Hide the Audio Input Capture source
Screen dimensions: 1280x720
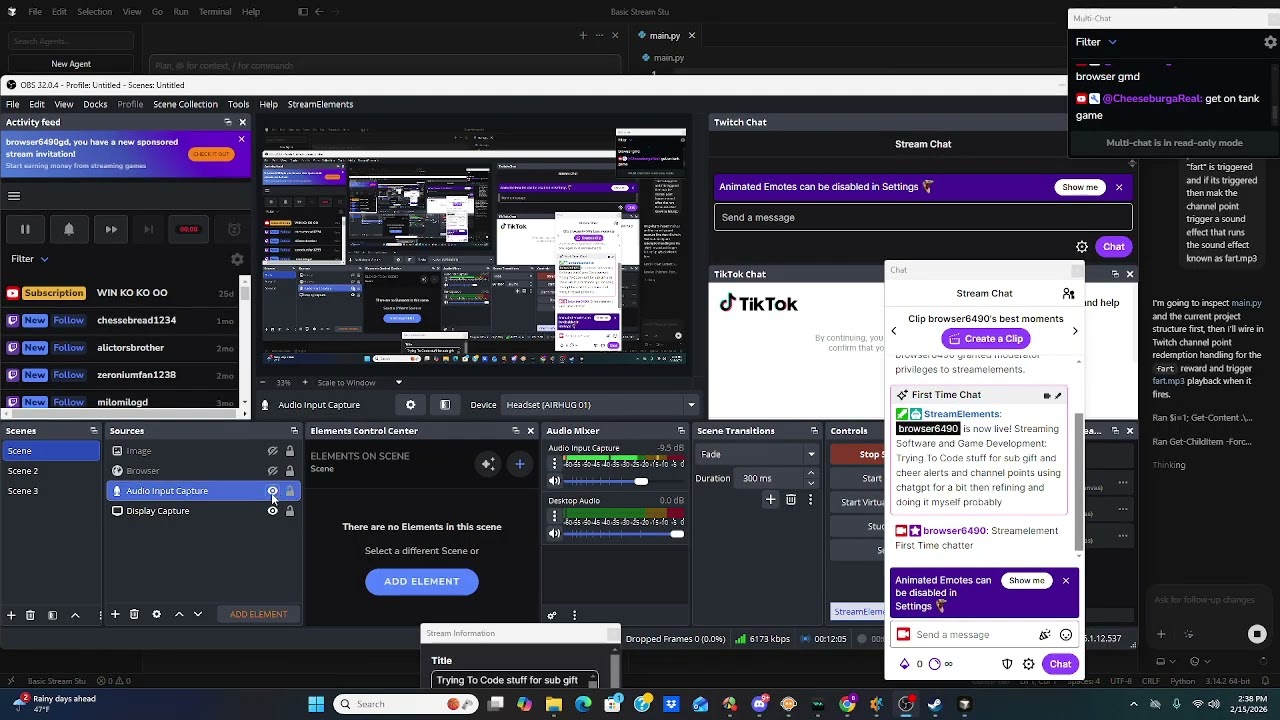pyautogui.click(x=272, y=491)
